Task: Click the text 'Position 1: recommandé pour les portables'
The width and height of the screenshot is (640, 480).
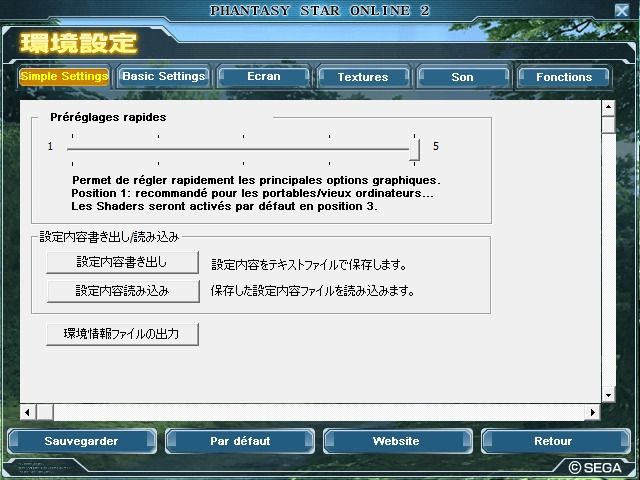Action: click(x=189, y=193)
